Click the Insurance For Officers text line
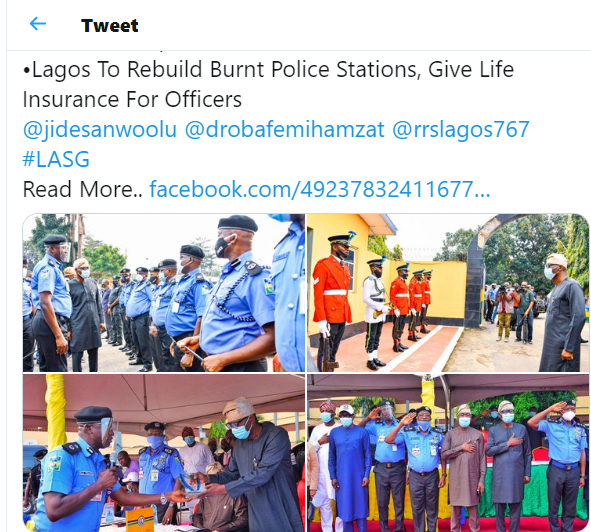 coord(132,100)
